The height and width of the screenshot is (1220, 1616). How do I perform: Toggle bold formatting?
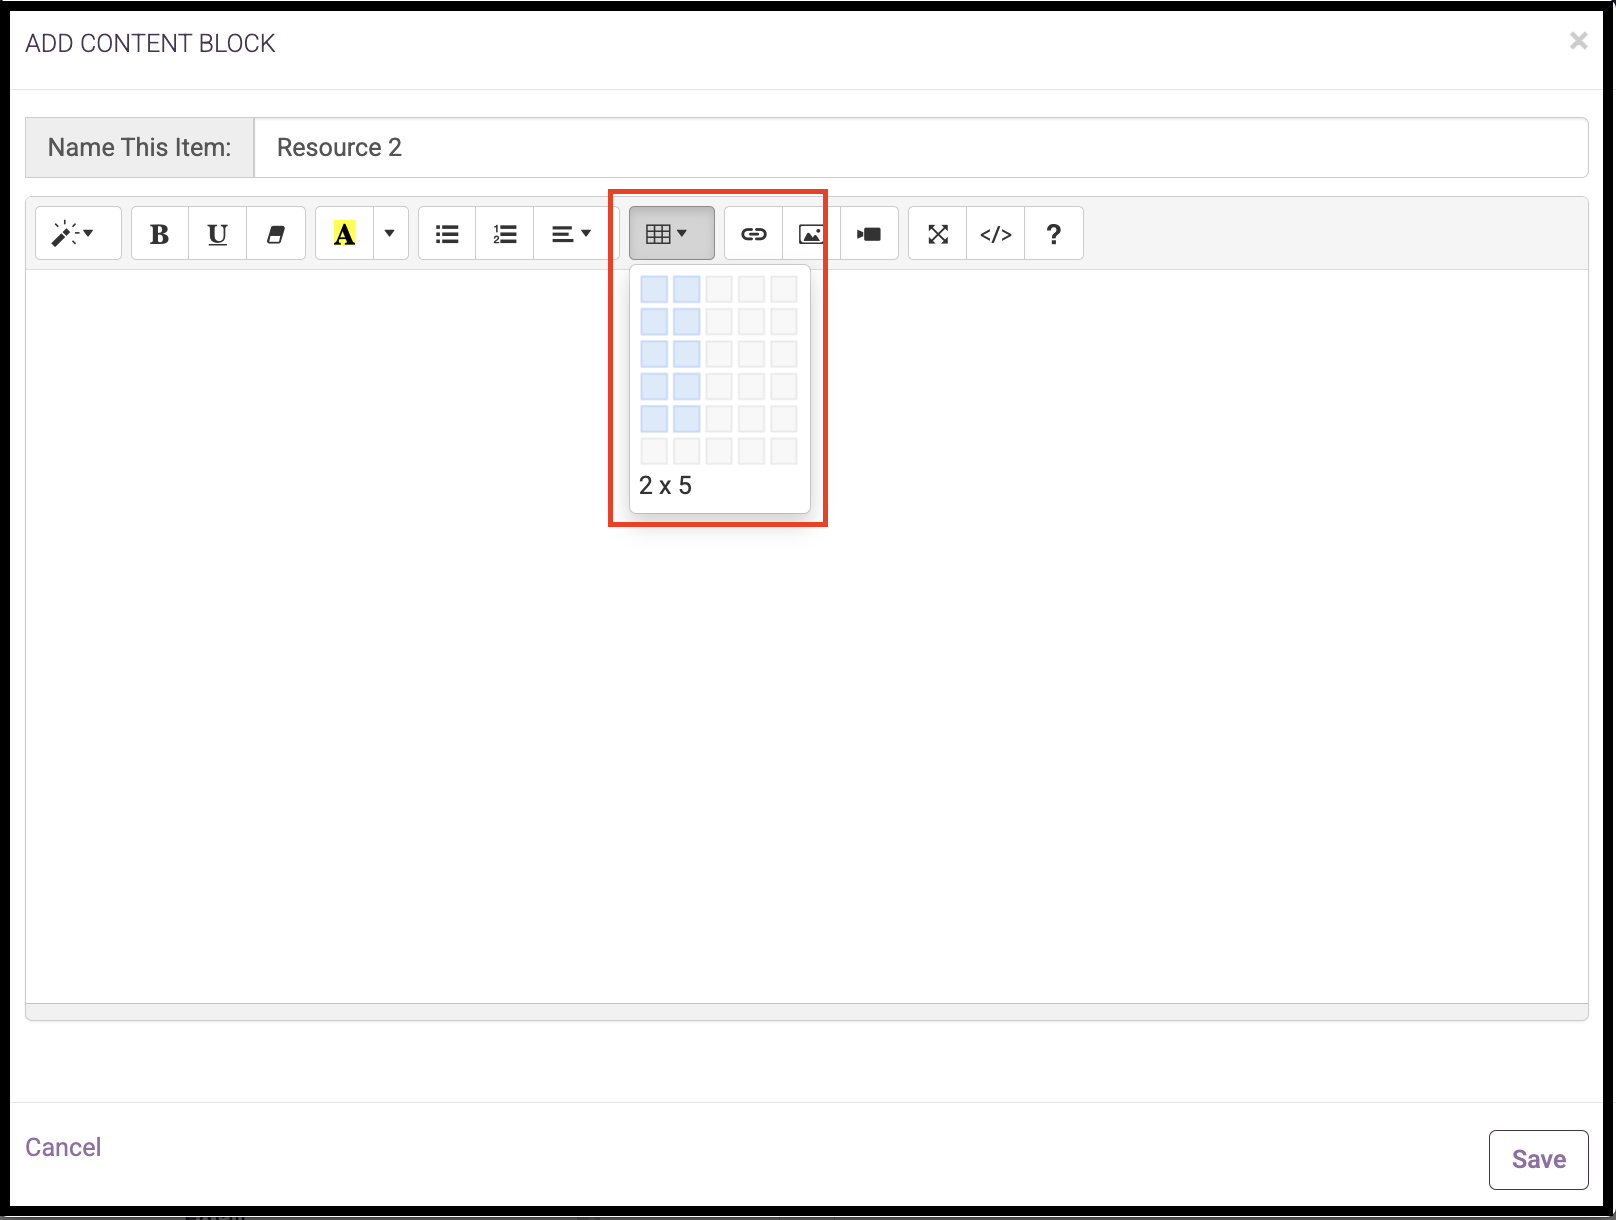159,233
